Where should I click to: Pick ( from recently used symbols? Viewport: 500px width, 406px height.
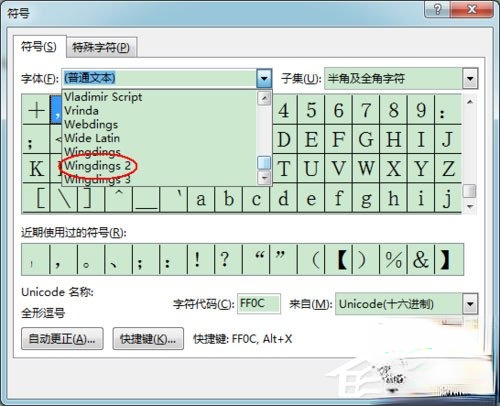(x=311, y=260)
